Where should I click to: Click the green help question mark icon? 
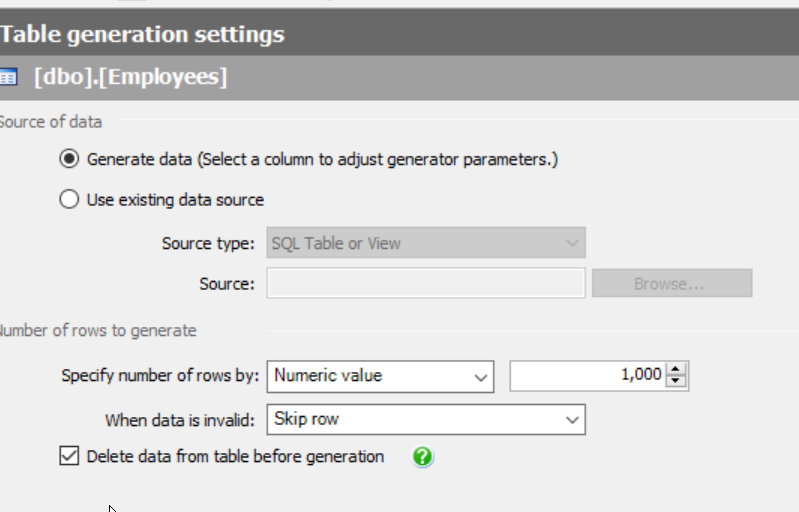[x=423, y=457]
